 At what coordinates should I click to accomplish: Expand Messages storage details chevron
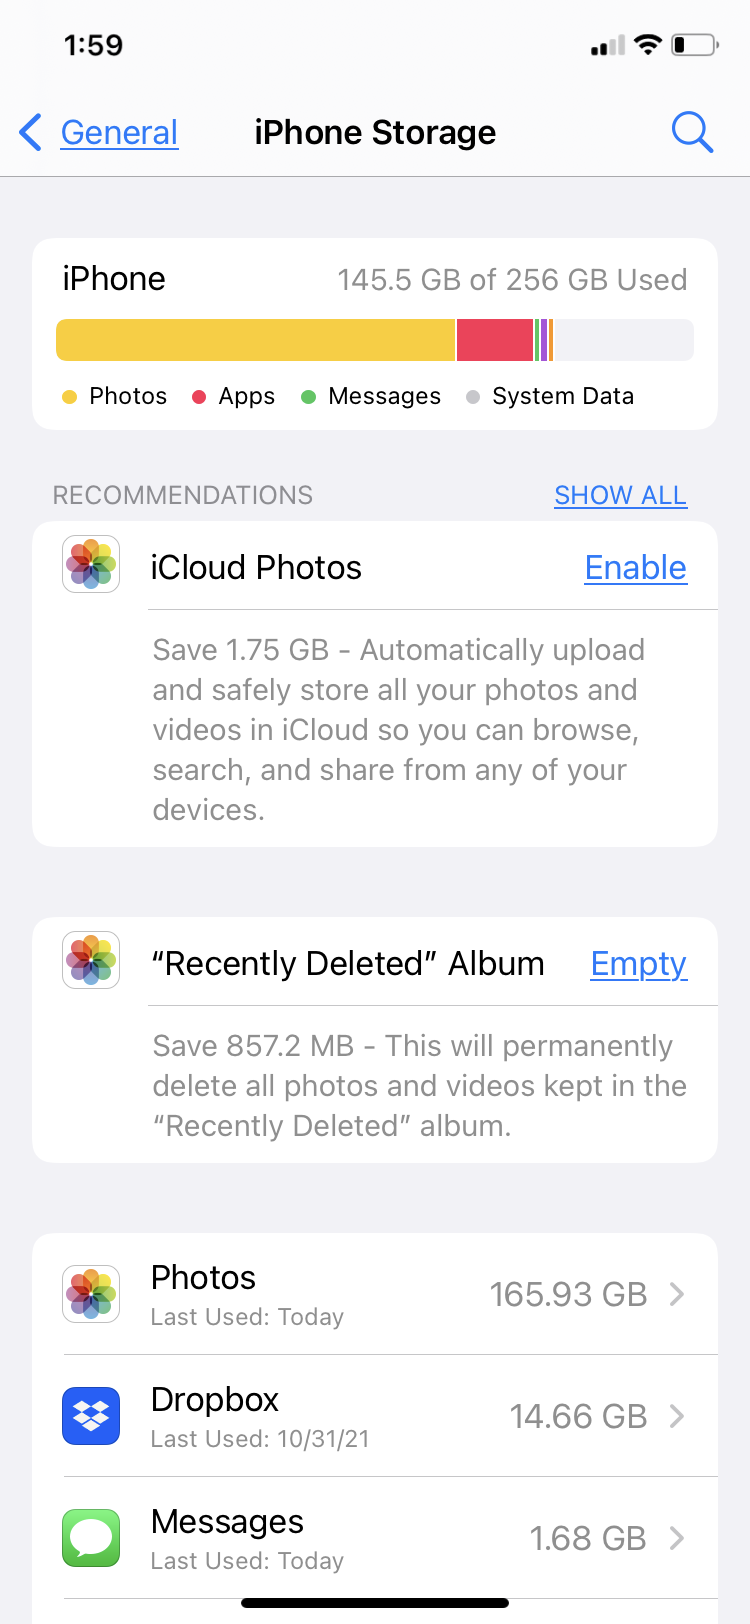(677, 1538)
